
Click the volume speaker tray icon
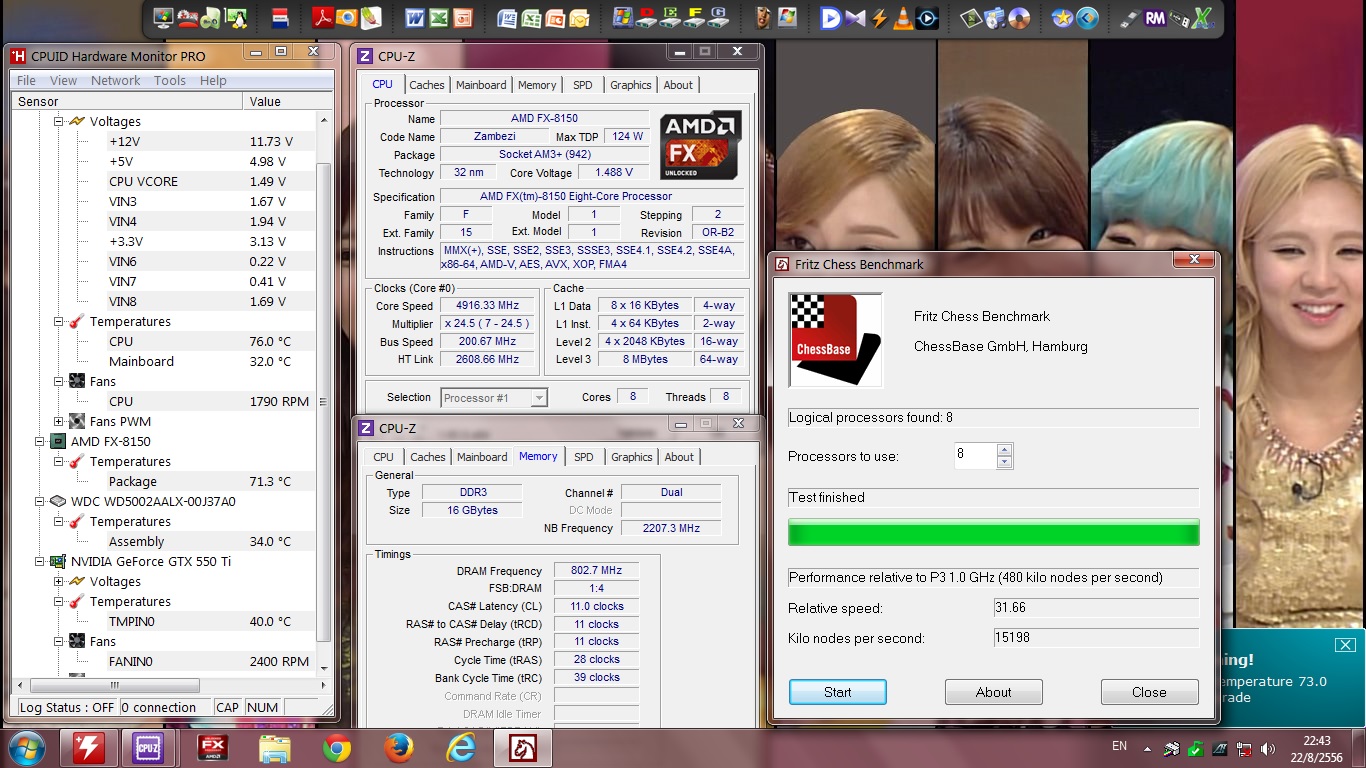pyautogui.click(x=1270, y=748)
